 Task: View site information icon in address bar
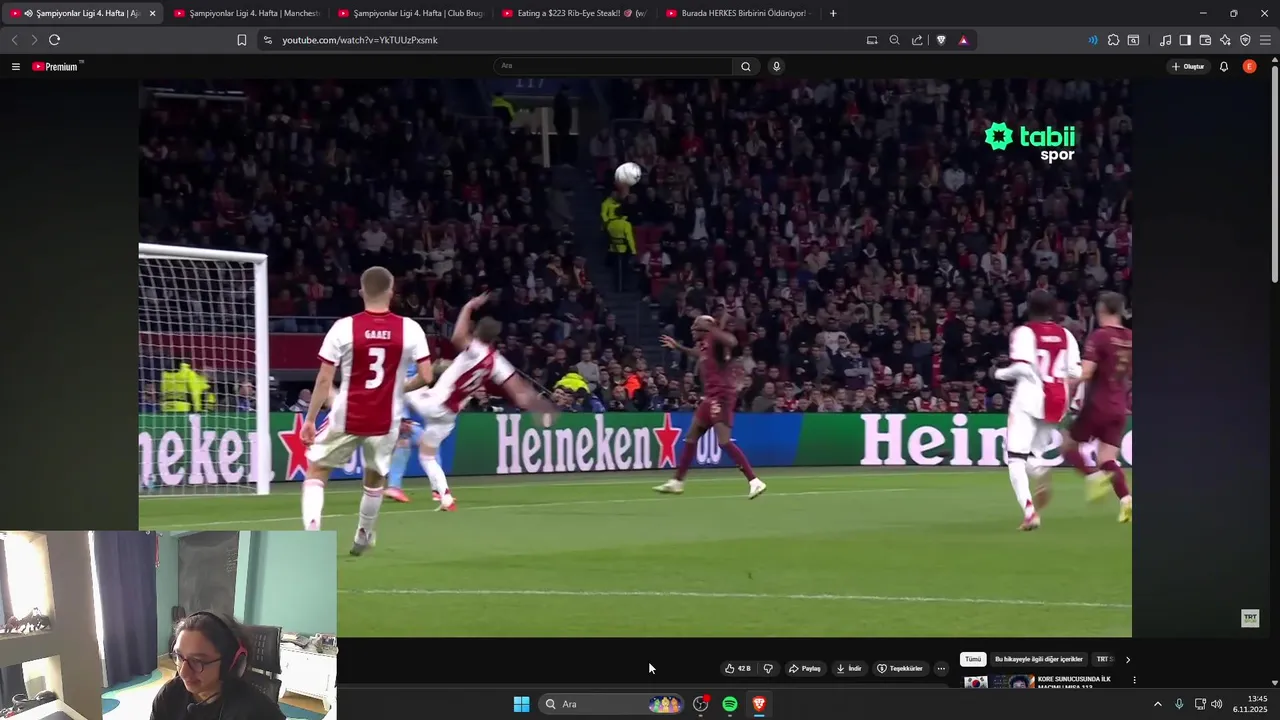point(267,40)
